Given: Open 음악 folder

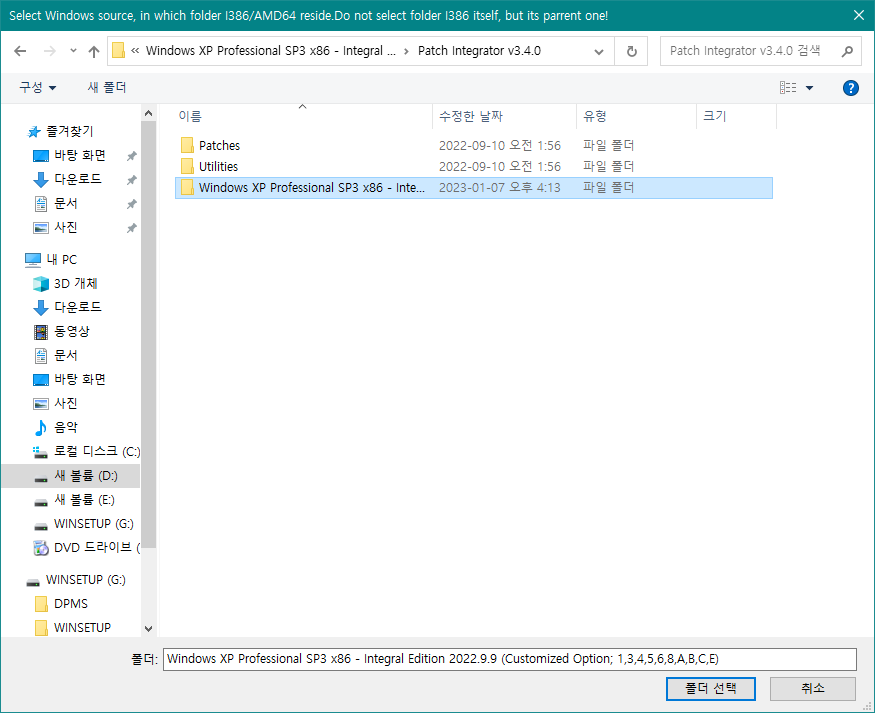Looking at the screenshot, I should click(56, 427).
